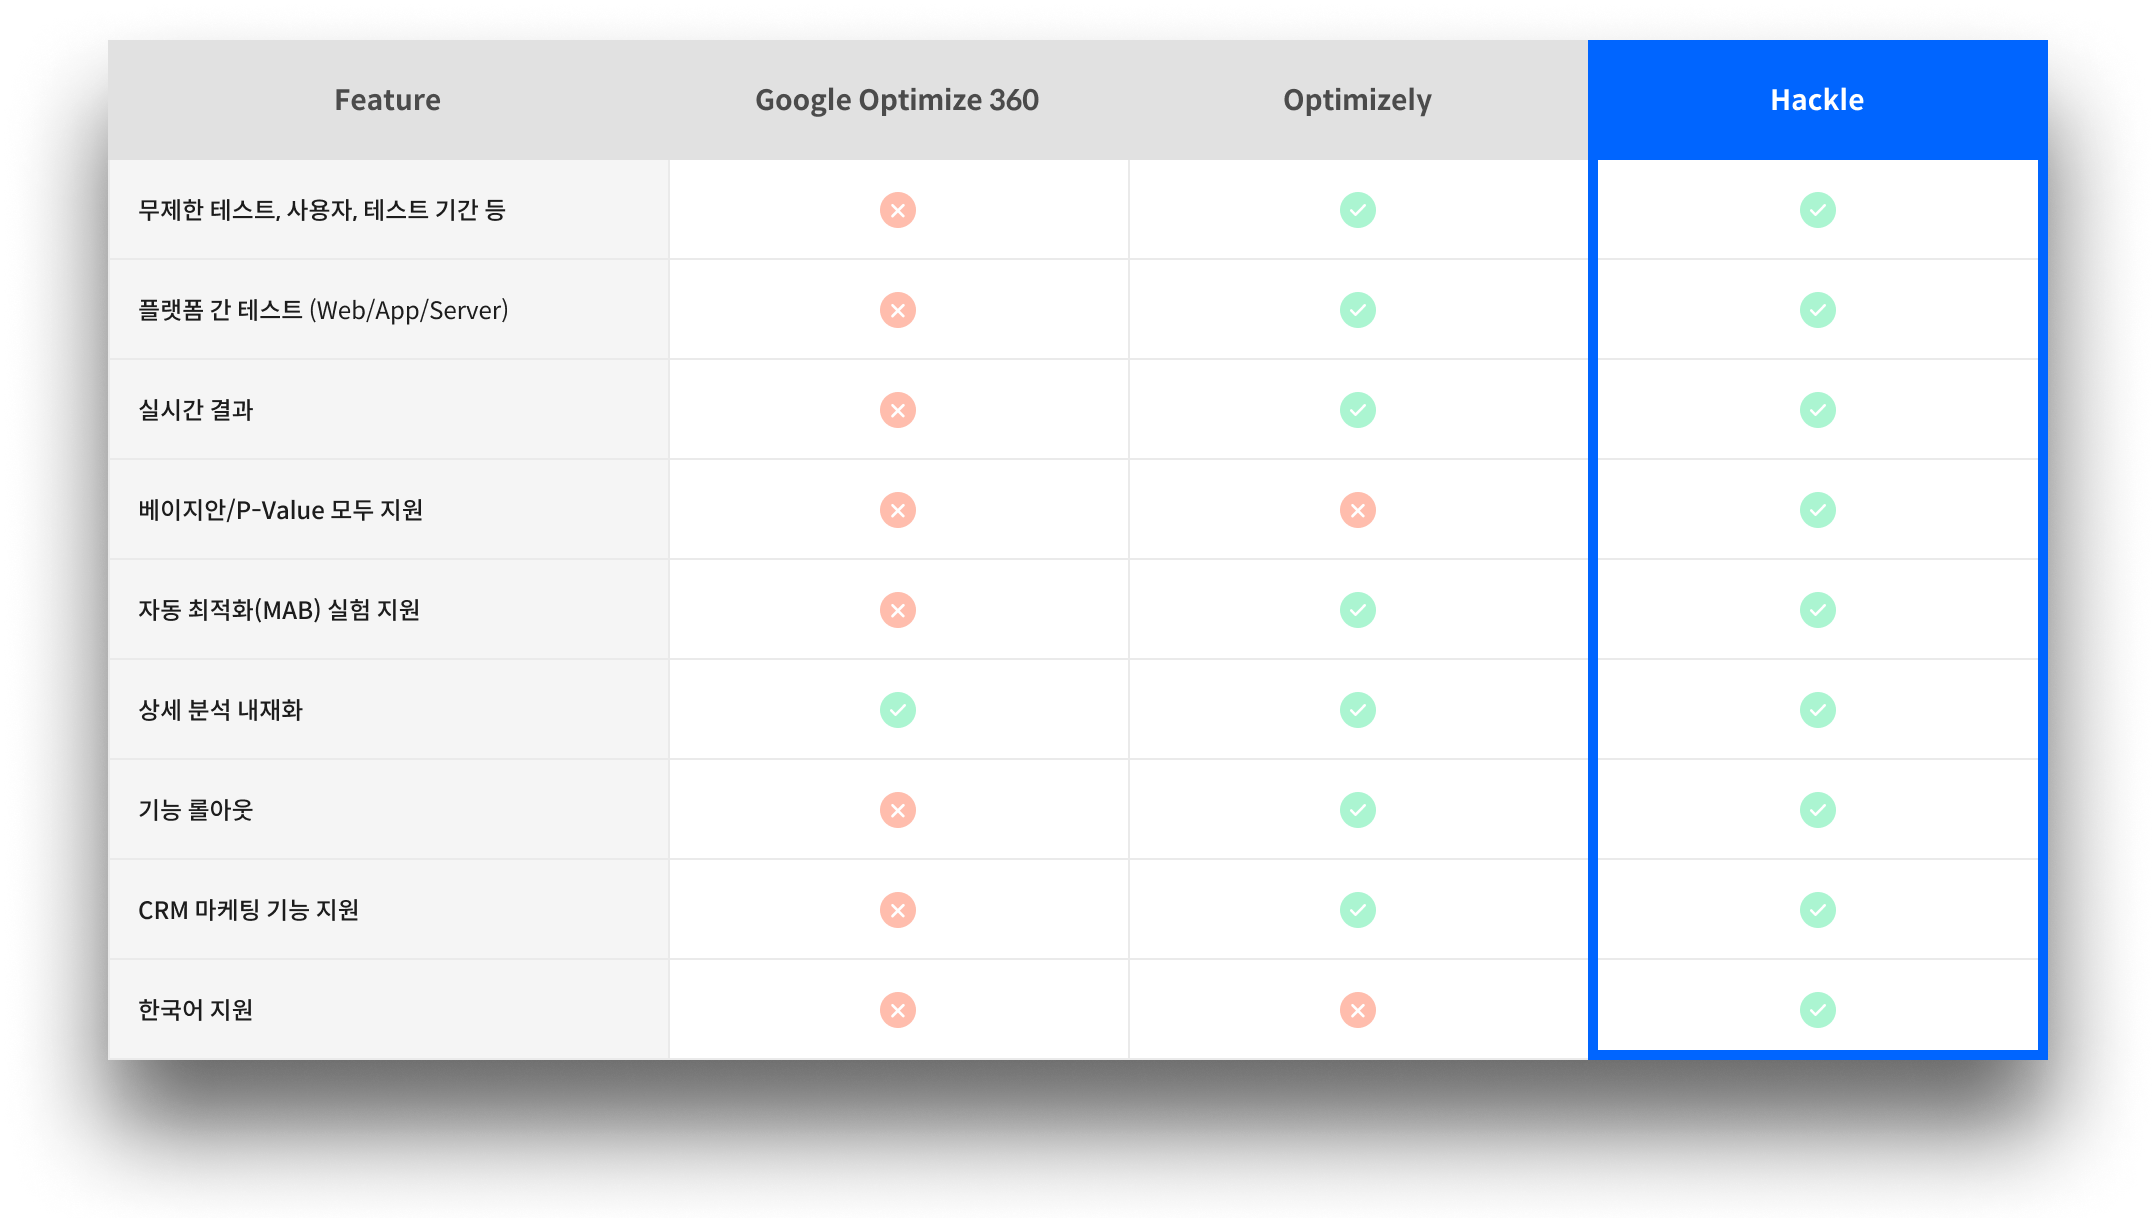Click Optimizely check for 플랫폼 간 테스트 row

[1357, 310]
